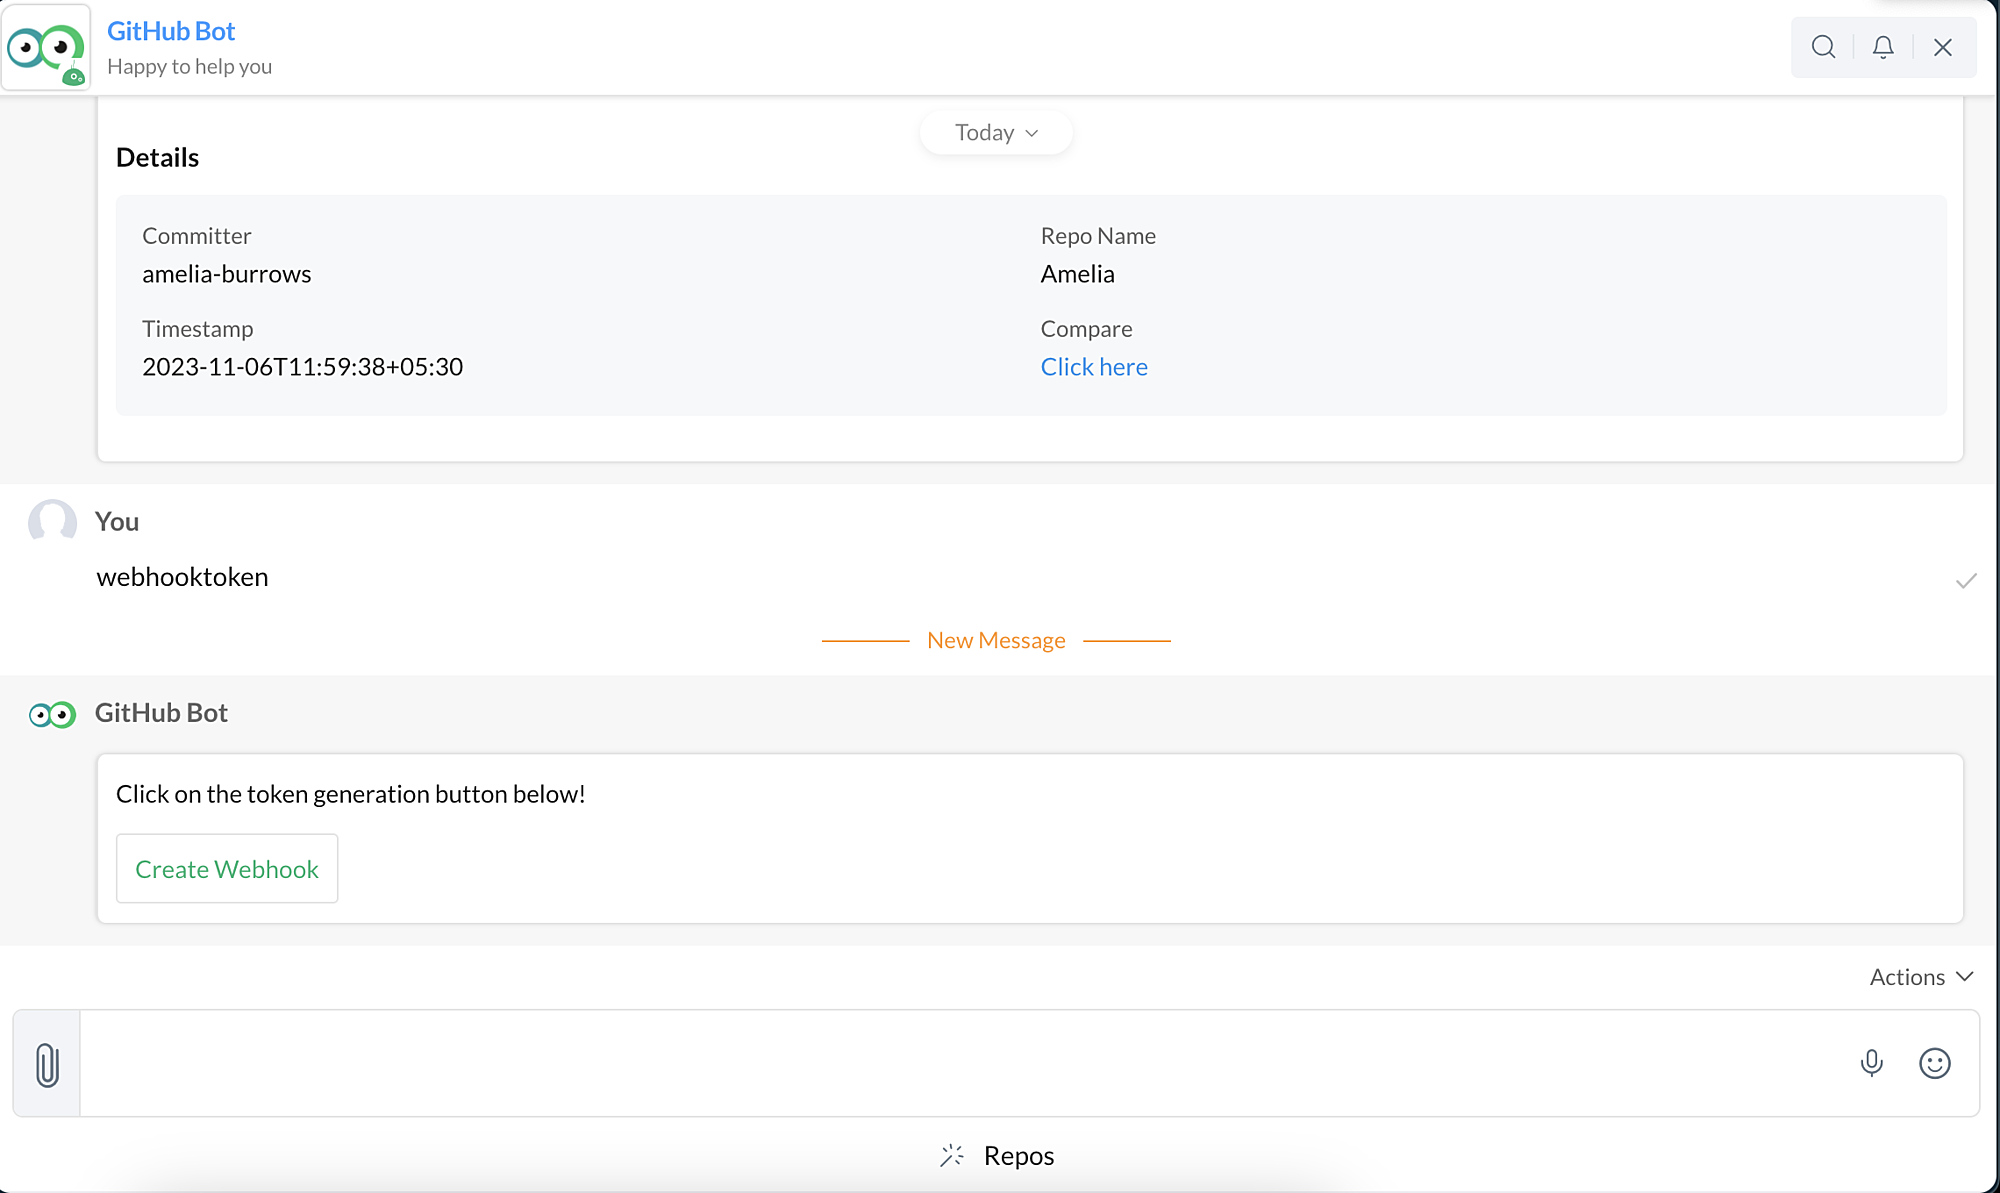Click the notification bell icon
The width and height of the screenshot is (2000, 1193).
coord(1884,47)
